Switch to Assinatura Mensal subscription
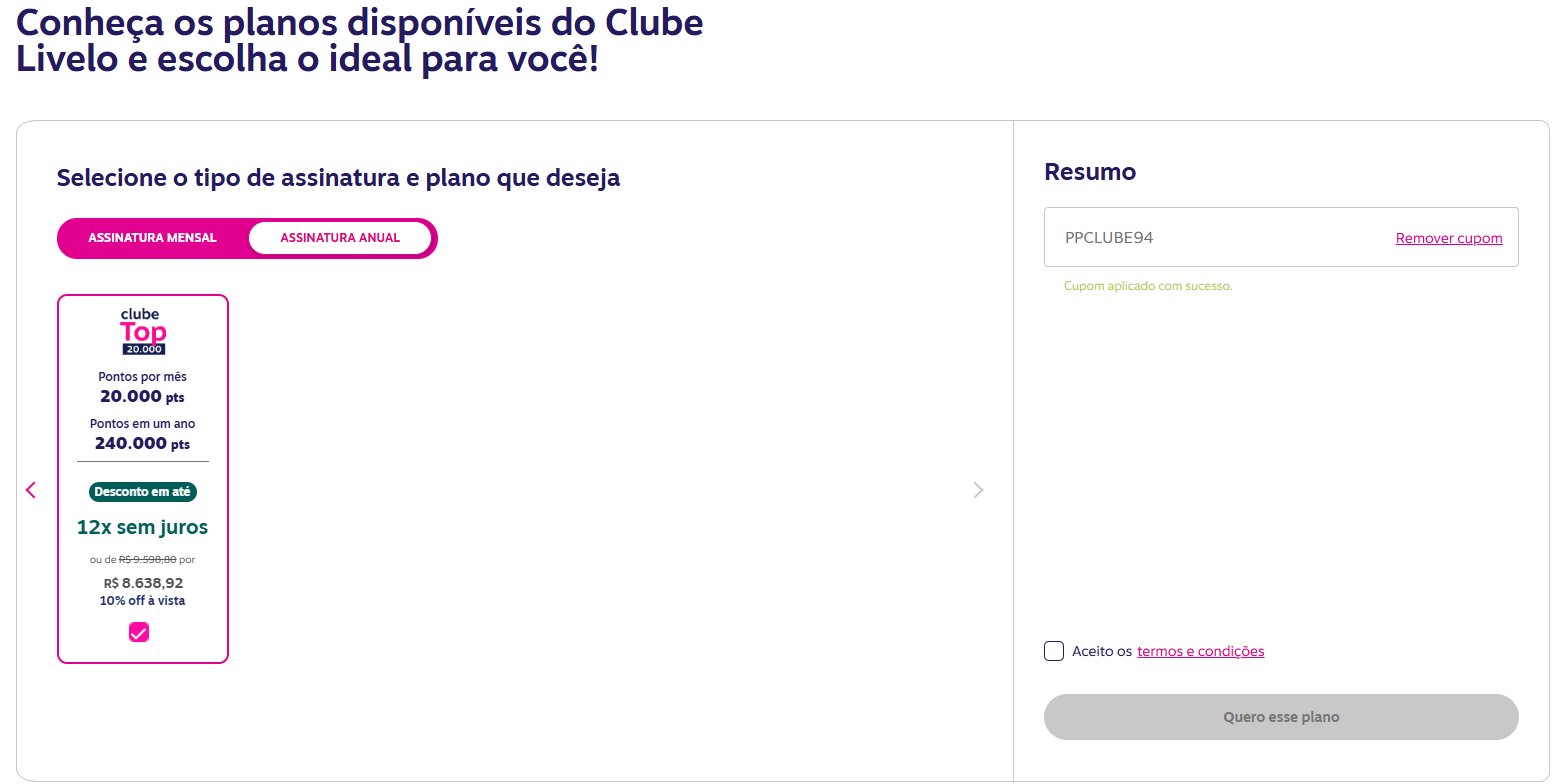Viewport: 1553px width, 784px height. [x=152, y=238]
